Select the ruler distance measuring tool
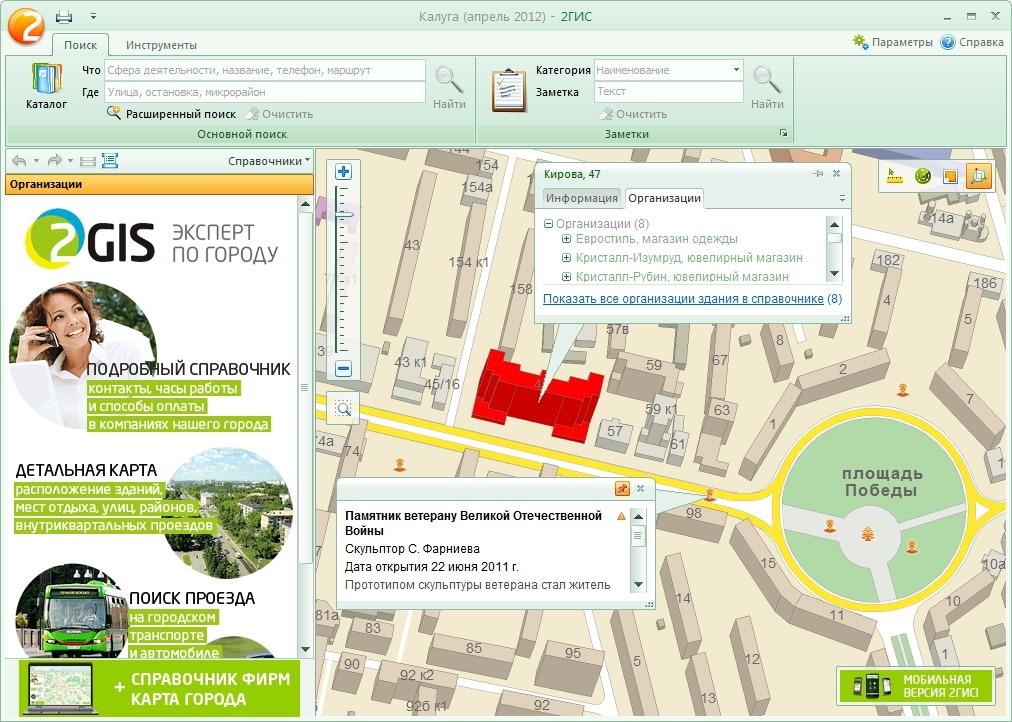 (895, 176)
